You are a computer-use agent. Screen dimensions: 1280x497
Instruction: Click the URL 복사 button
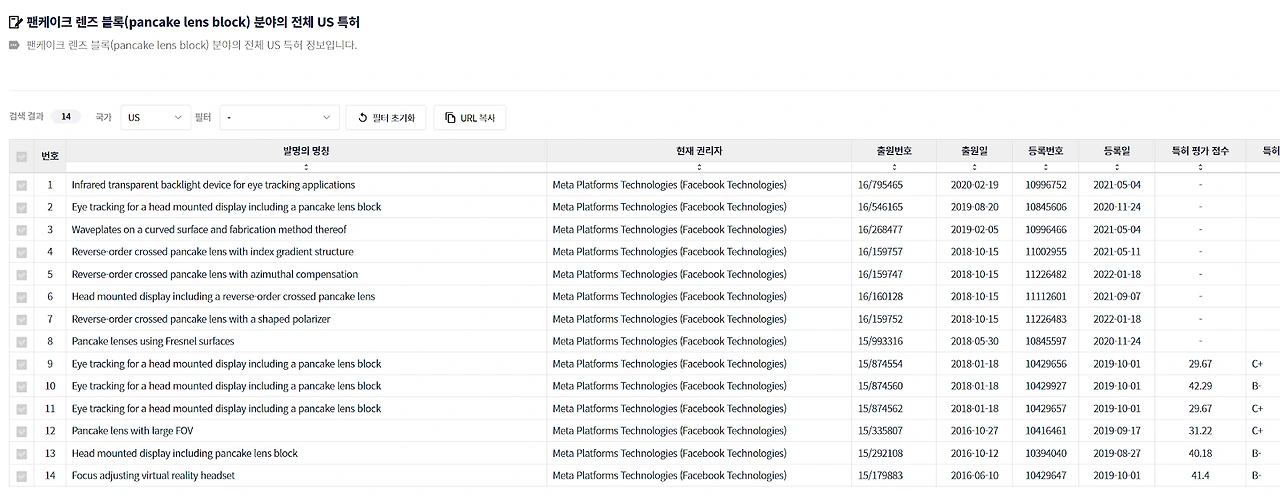(x=469, y=118)
